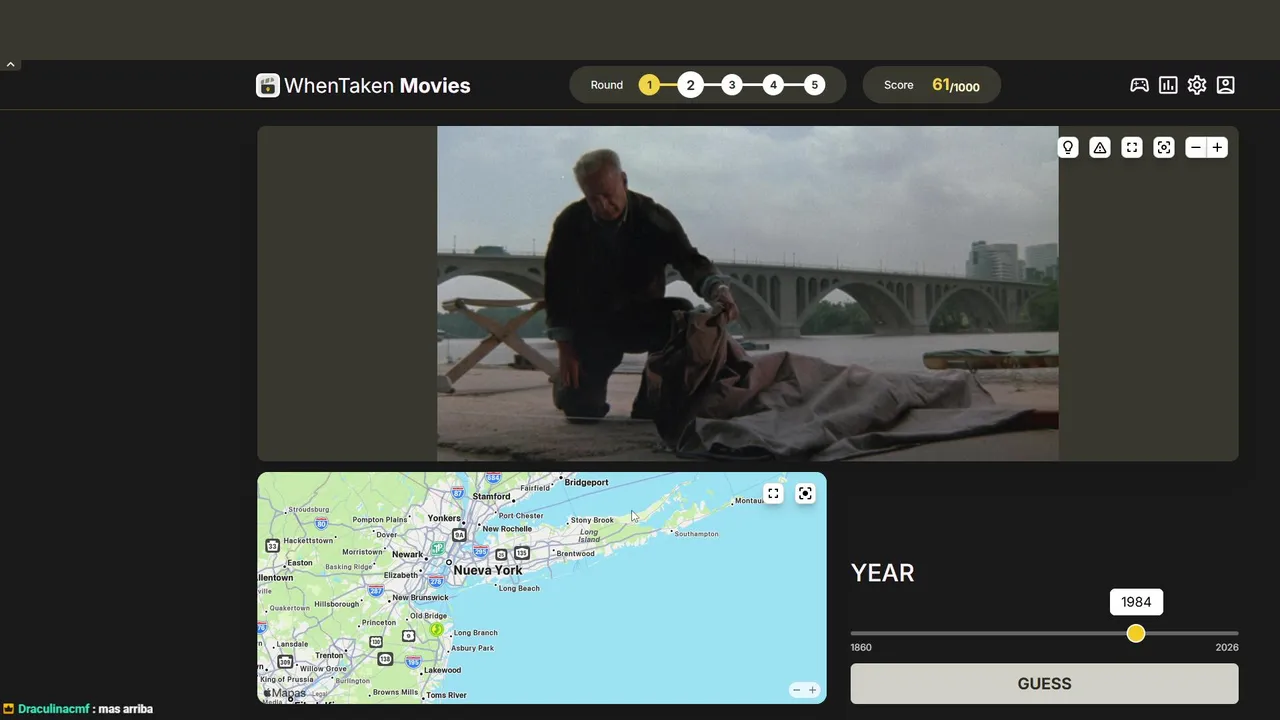This screenshot has height=720, width=1280.
Task: Click Toms River on the map
Action: [446, 695]
